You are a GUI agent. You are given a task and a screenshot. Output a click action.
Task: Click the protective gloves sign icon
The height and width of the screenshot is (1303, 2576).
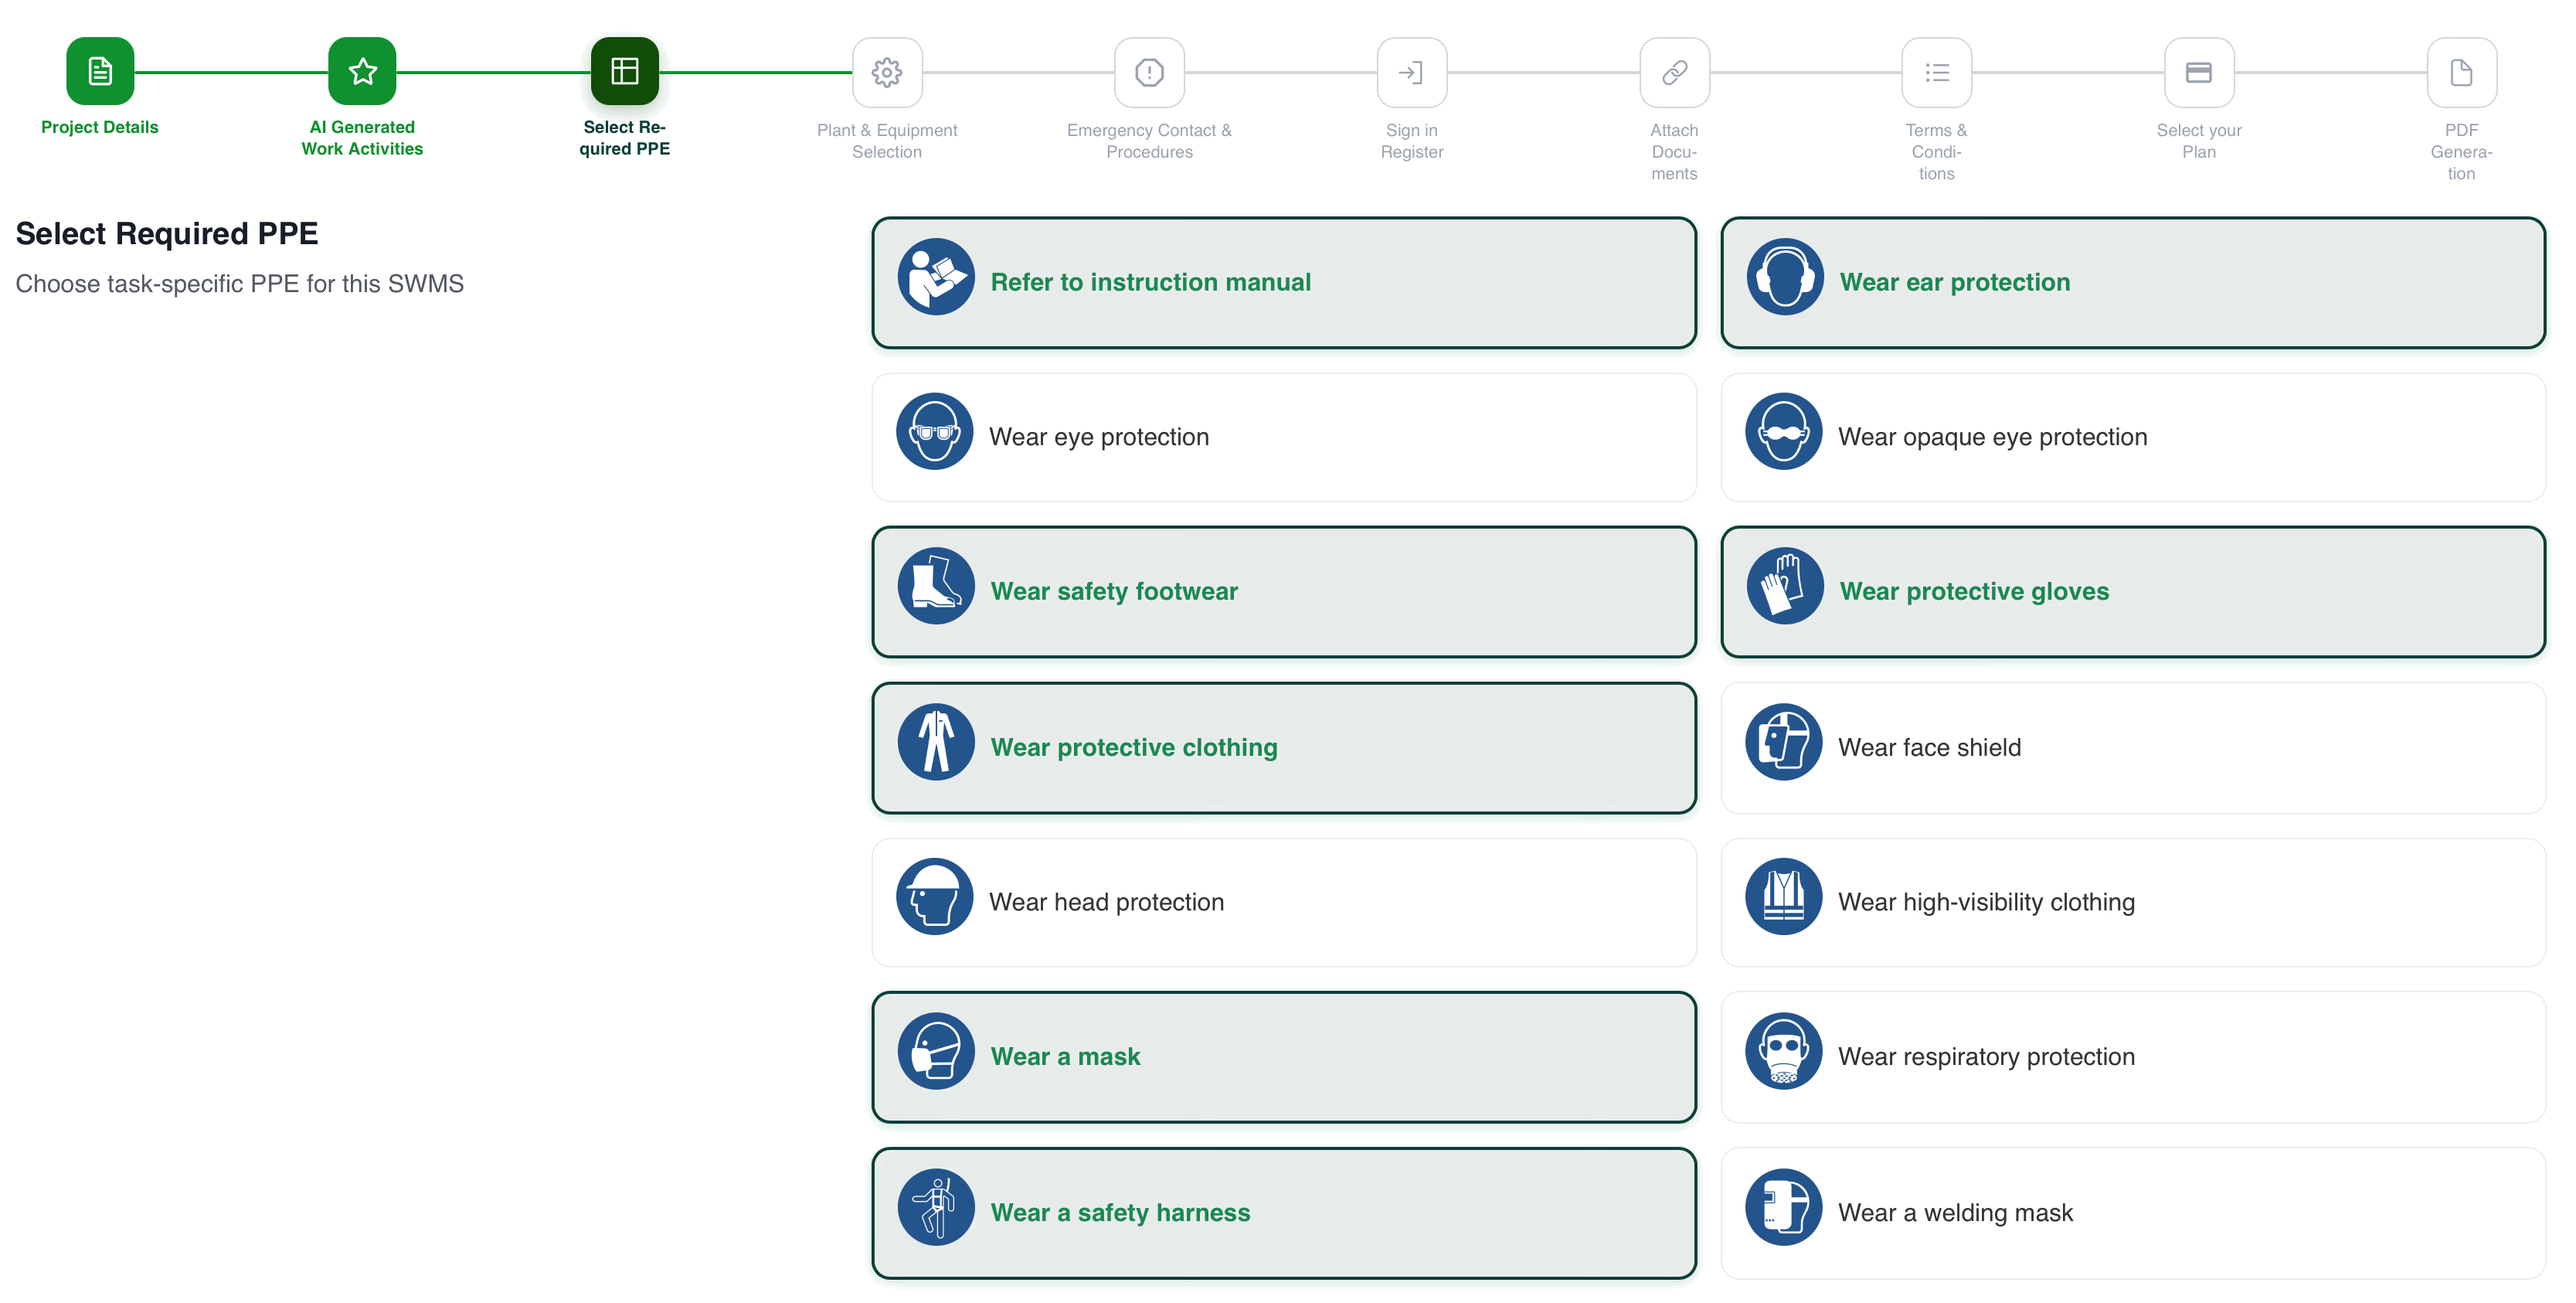[1785, 586]
